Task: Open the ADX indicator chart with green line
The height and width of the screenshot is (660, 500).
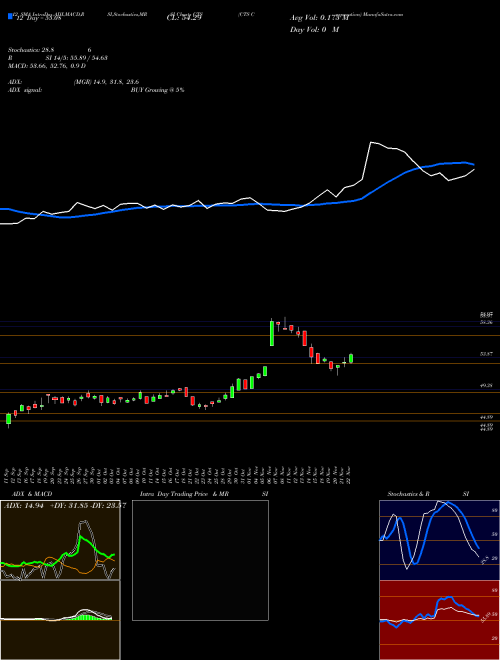Action: click(x=60, y=540)
